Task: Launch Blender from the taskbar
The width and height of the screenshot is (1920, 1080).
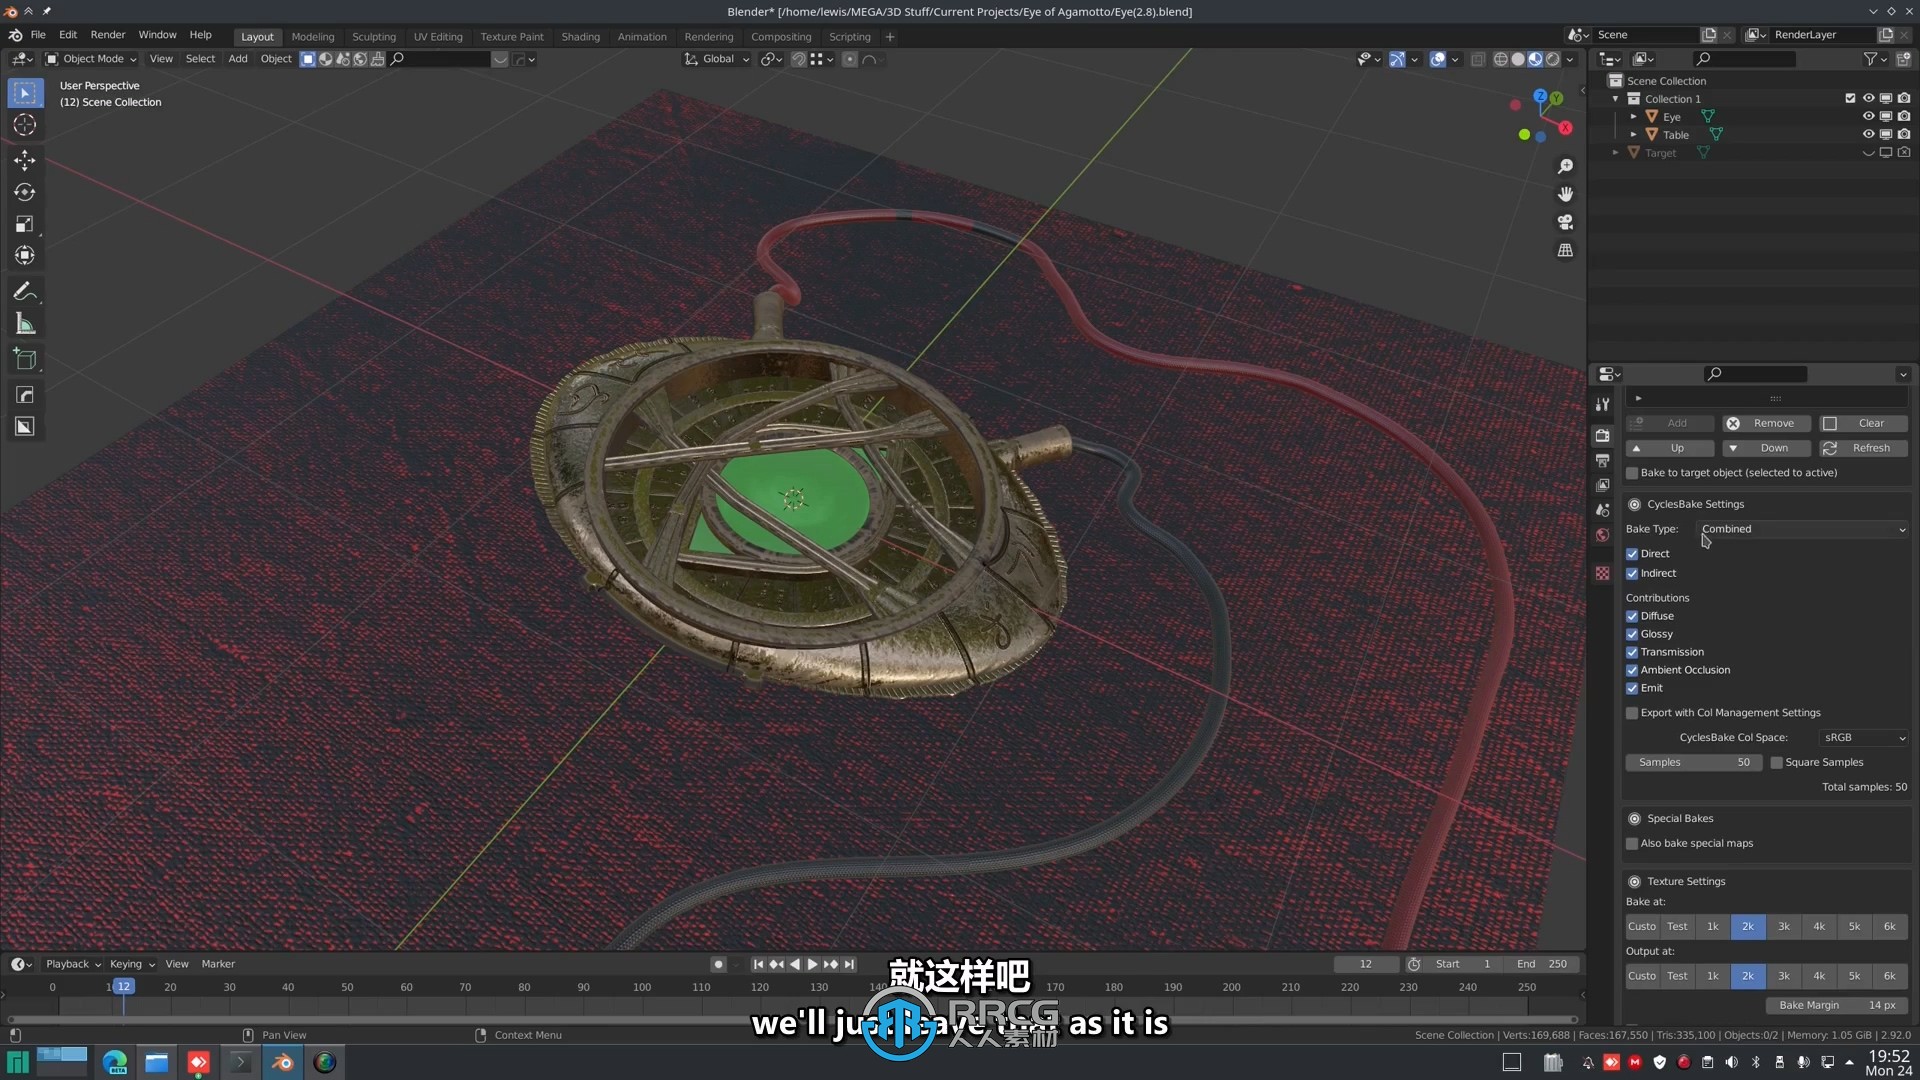Action: pos(283,1062)
